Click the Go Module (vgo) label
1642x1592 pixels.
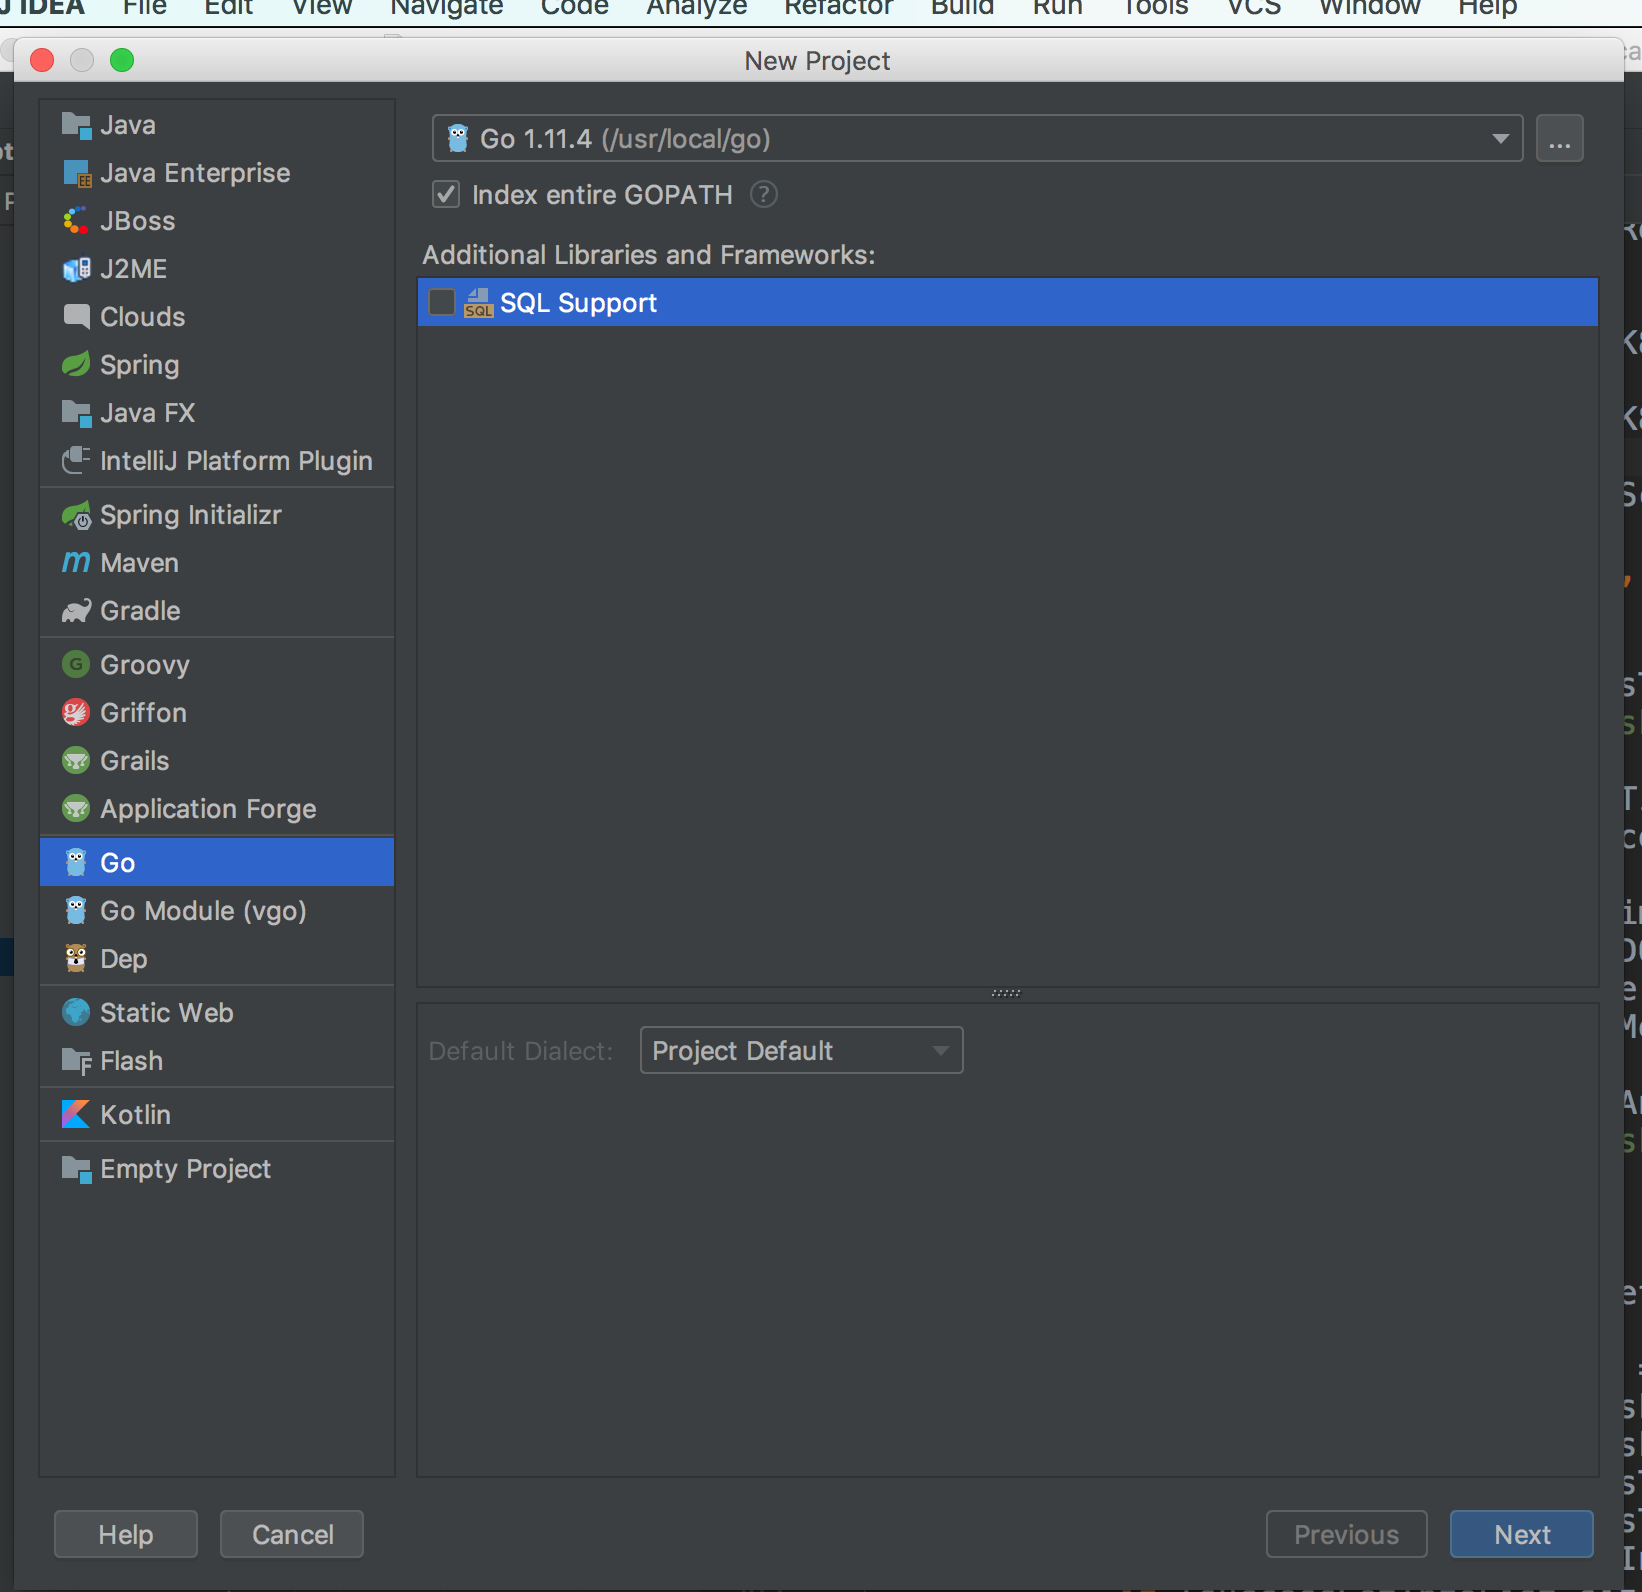click(x=203, y=911)
